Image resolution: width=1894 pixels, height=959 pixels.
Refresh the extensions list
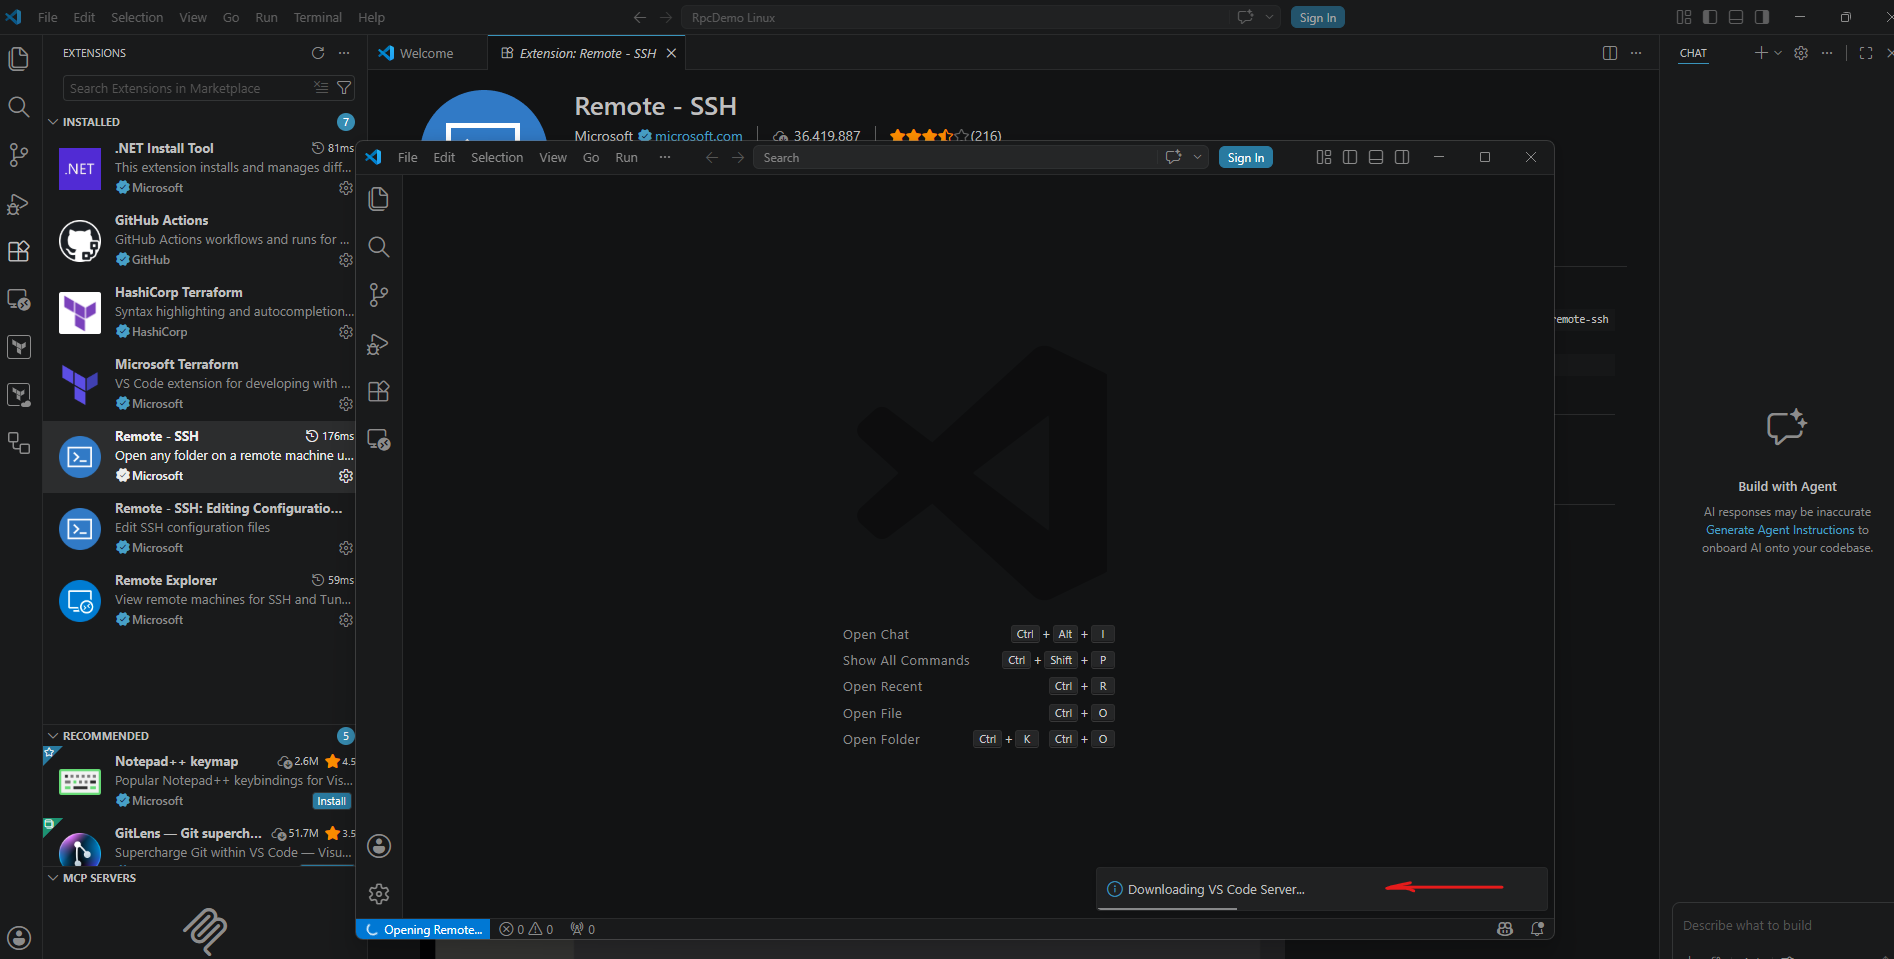[318, 53]
